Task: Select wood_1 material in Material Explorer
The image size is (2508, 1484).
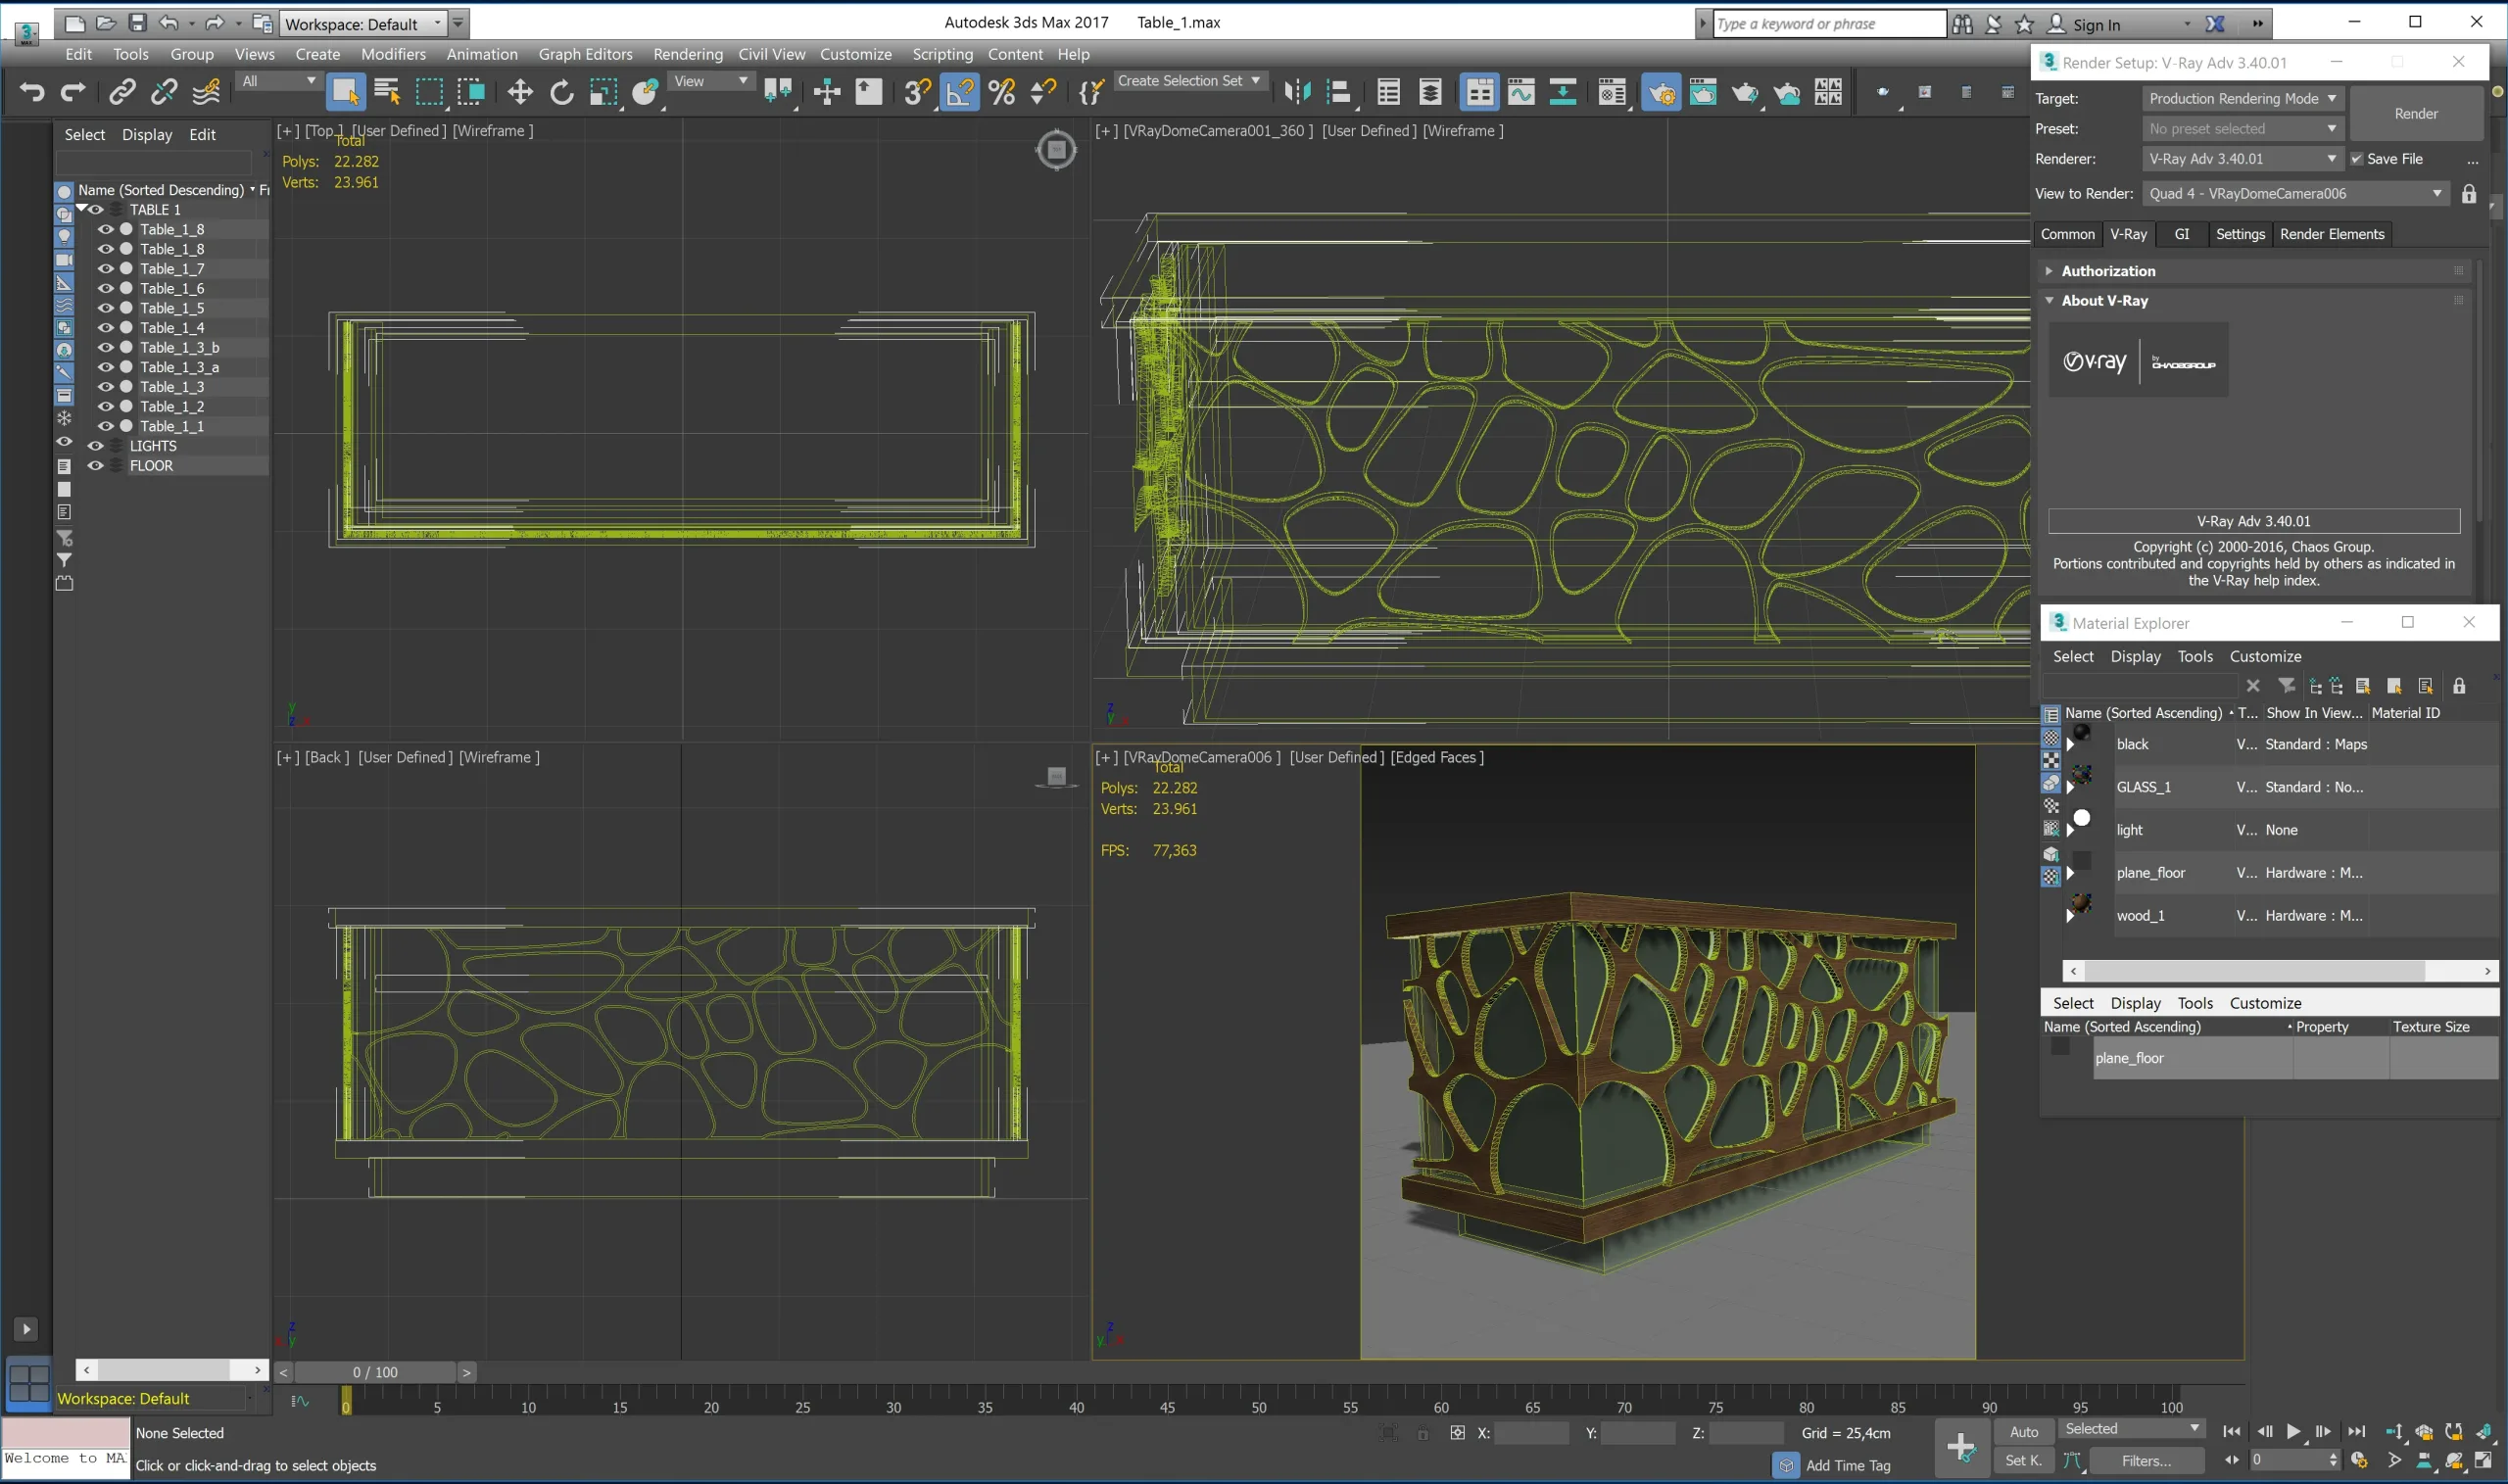Action: point(2141,915)
